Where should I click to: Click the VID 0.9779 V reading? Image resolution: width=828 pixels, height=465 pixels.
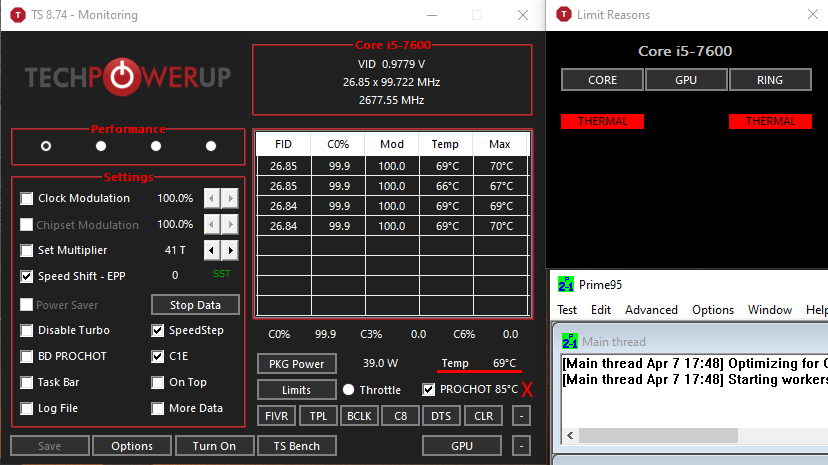point(391,64)
